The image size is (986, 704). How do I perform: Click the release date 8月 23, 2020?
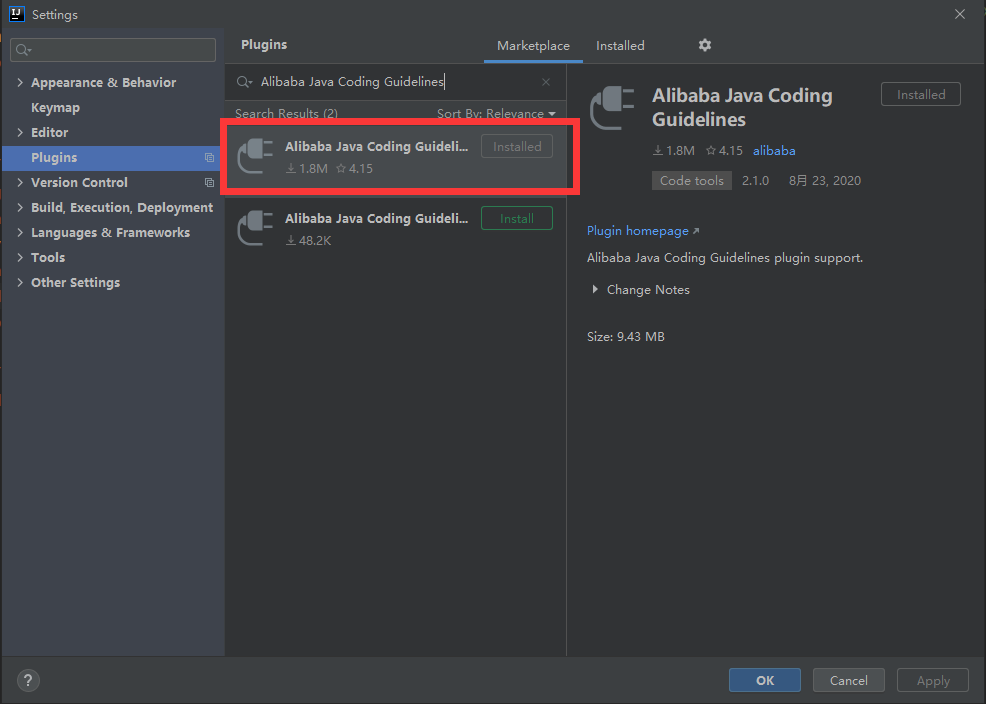point(824,181)
